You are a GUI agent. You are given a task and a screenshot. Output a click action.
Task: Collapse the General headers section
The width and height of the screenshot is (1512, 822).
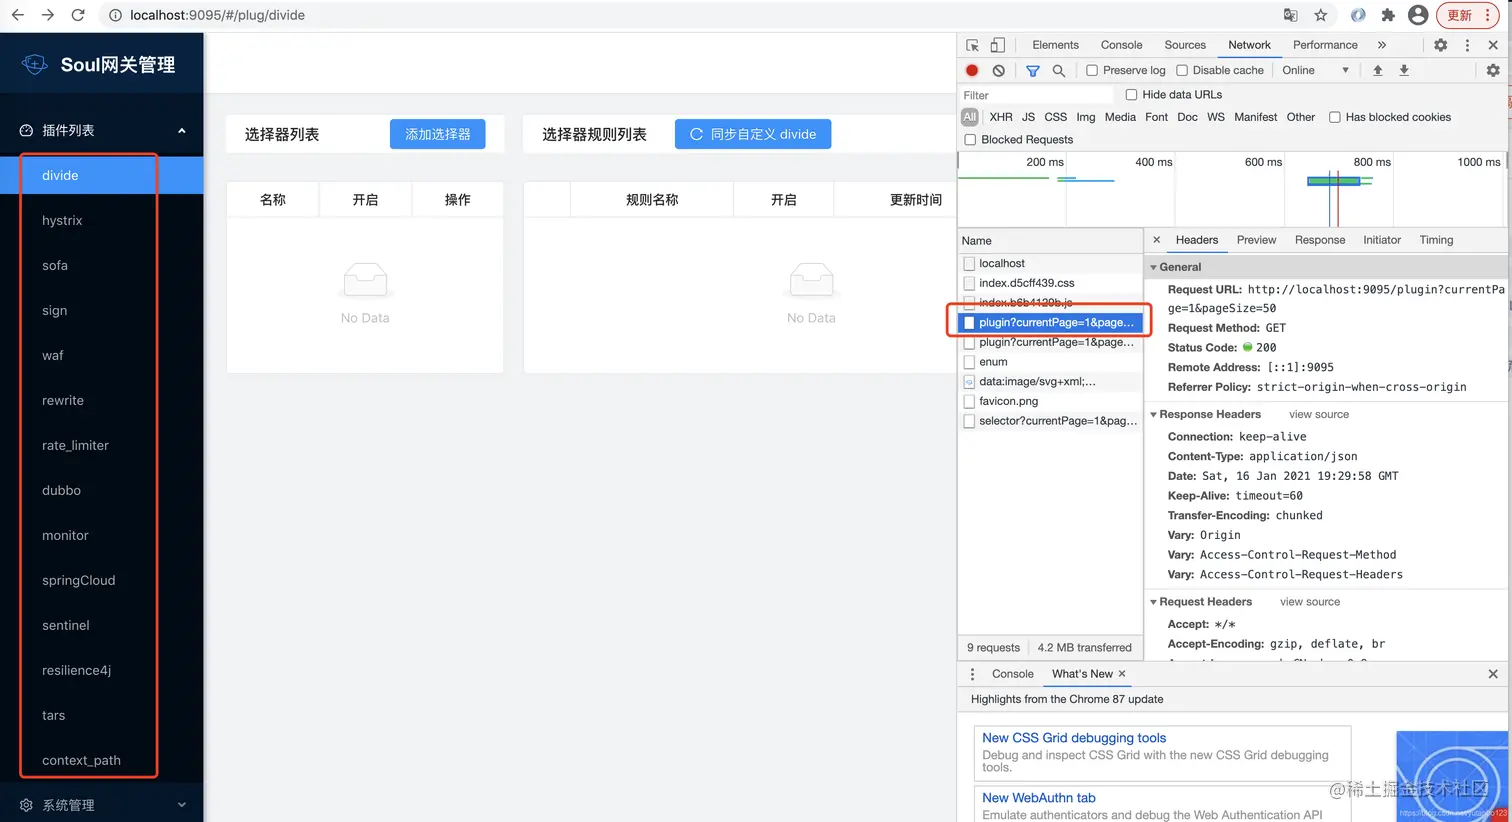click(x=1153, y=268)
